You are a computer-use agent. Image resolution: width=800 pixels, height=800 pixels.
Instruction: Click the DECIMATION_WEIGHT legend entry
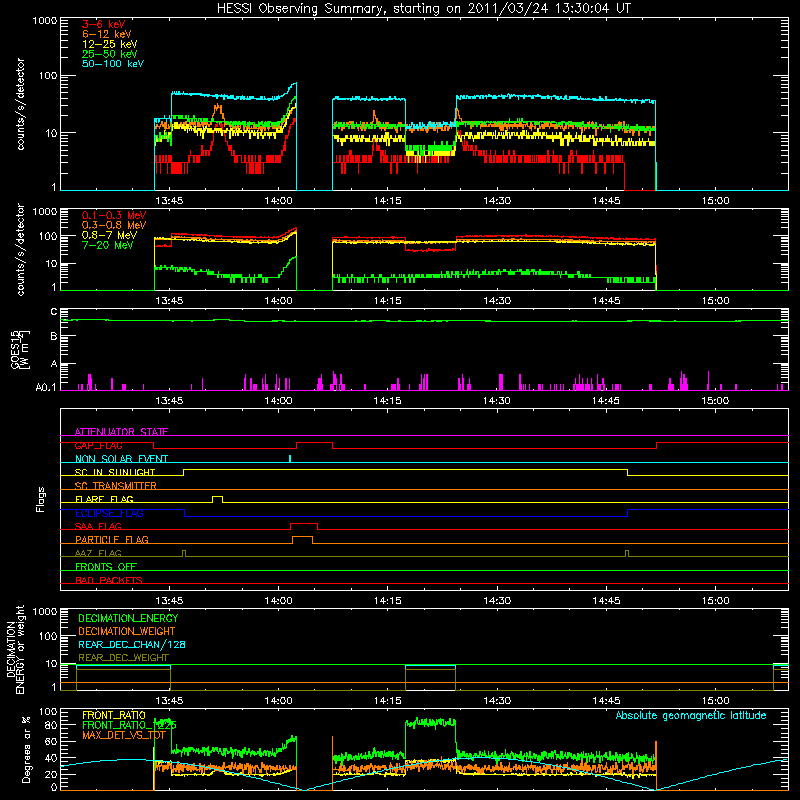coord(127,631)
